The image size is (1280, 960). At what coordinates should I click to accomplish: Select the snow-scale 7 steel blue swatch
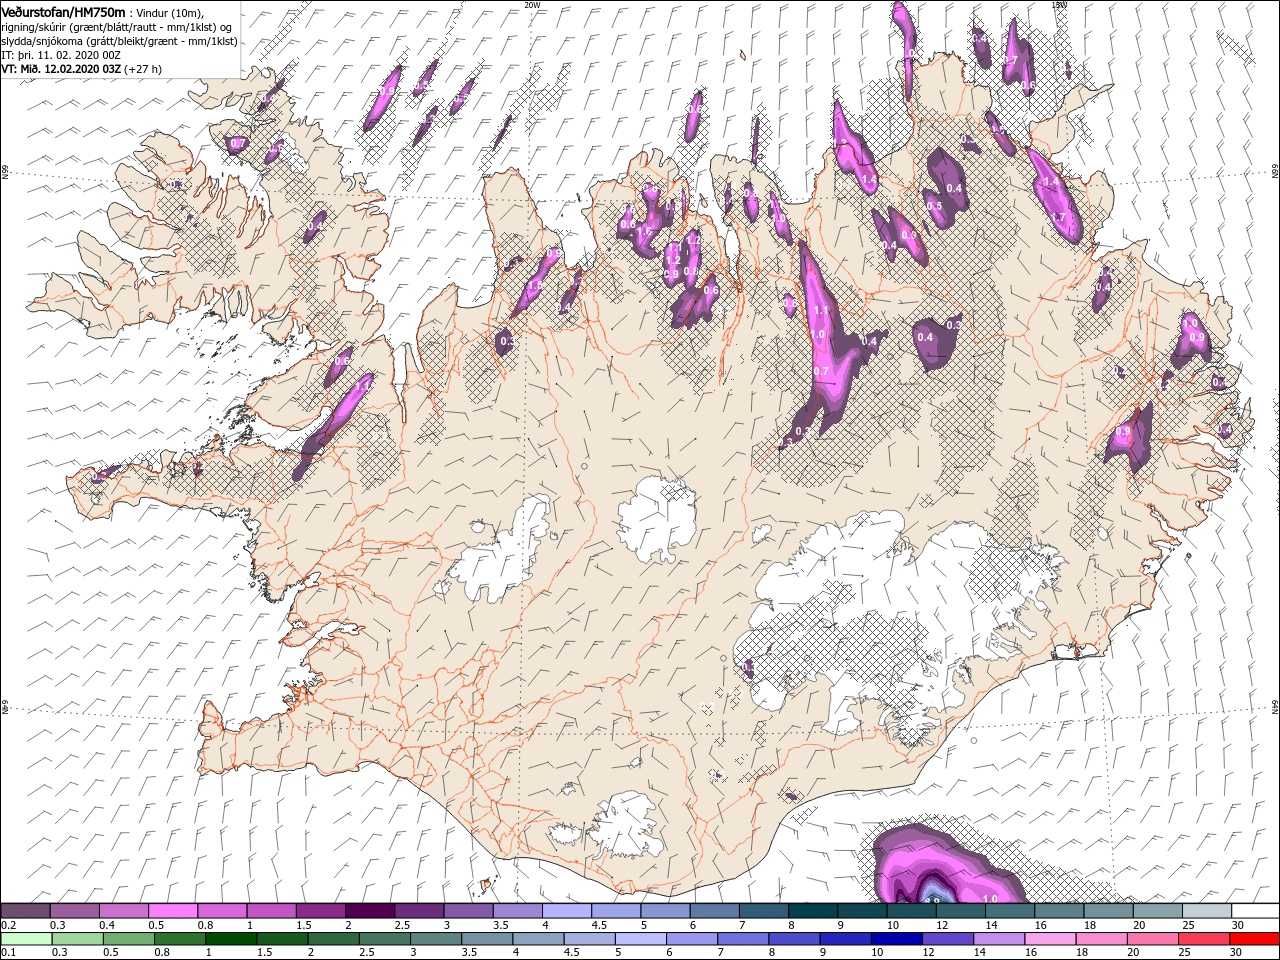[763, 910]
